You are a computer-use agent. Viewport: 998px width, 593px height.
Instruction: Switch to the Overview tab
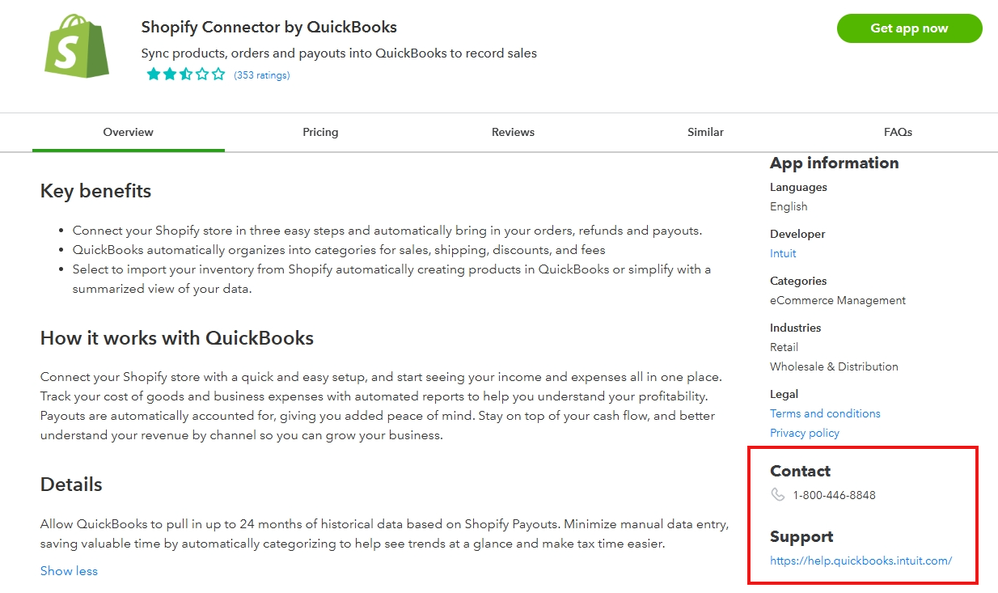coord(128,132)
